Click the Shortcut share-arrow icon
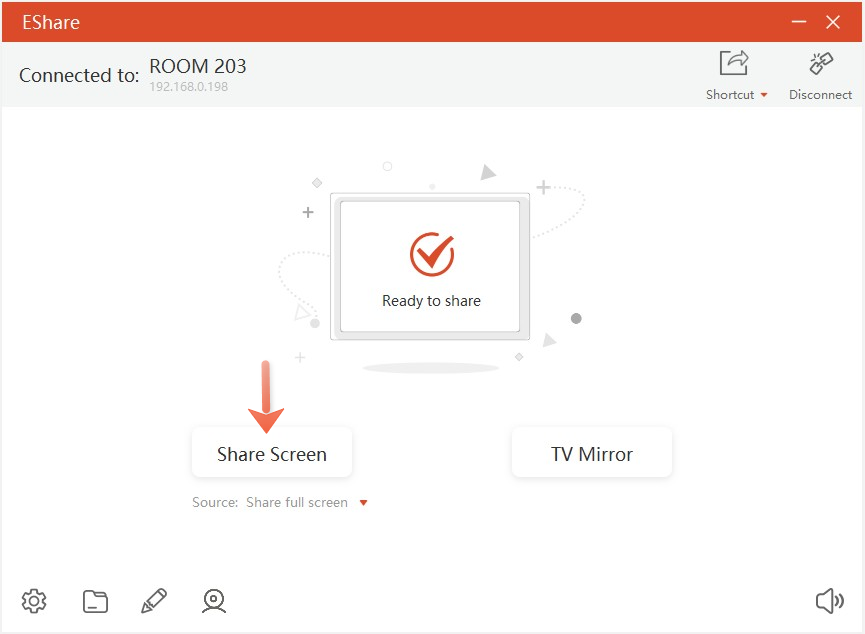 [734, 64]
